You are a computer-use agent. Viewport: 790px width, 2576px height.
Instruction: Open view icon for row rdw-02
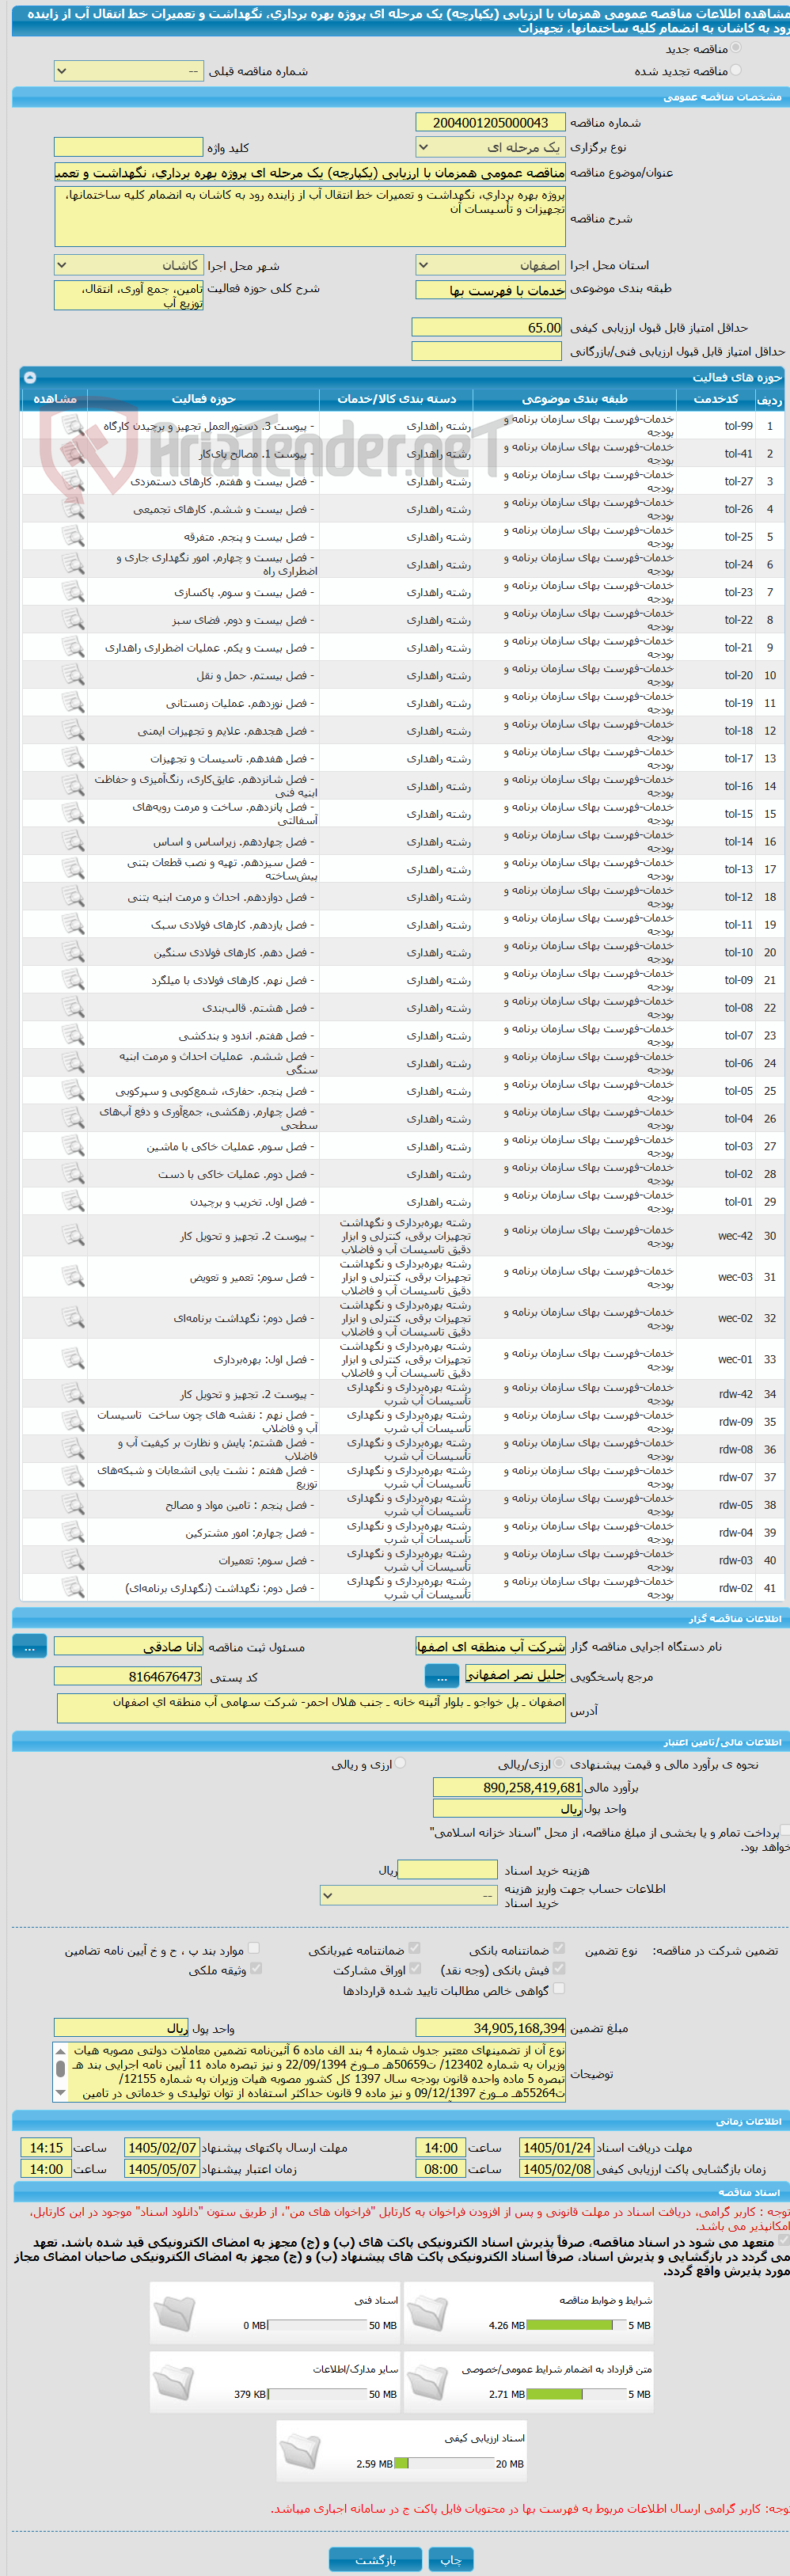[72, 1588]
